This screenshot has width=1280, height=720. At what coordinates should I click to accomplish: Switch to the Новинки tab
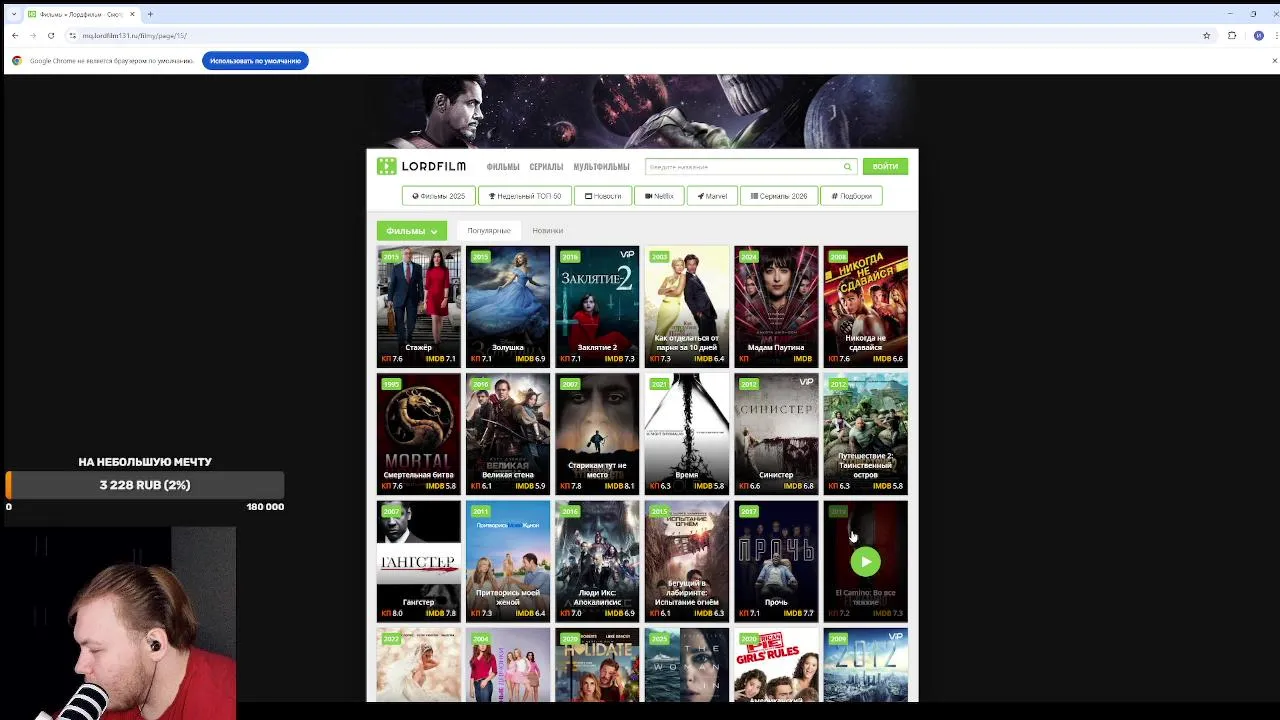[547, 231]
